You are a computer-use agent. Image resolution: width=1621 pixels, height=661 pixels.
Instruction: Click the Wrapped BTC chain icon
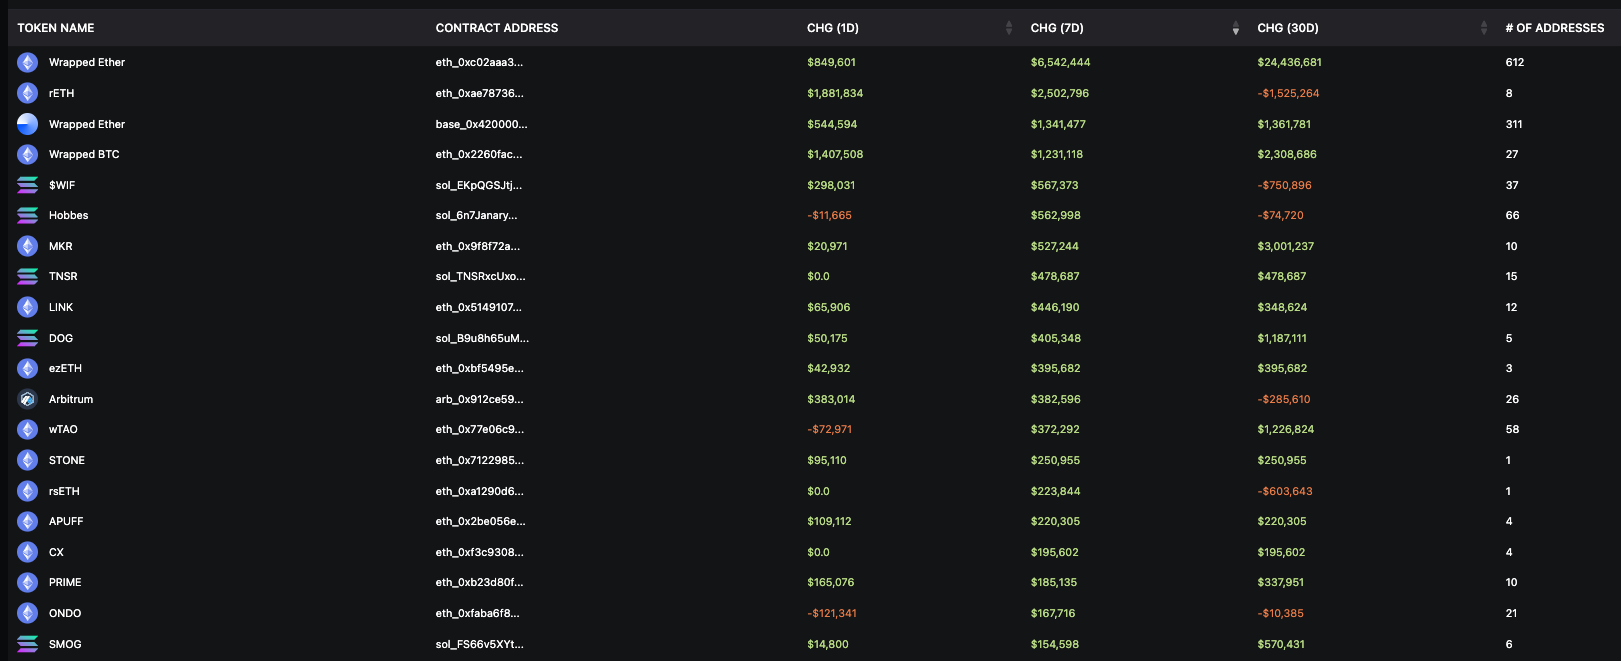(x=28, y=154)
